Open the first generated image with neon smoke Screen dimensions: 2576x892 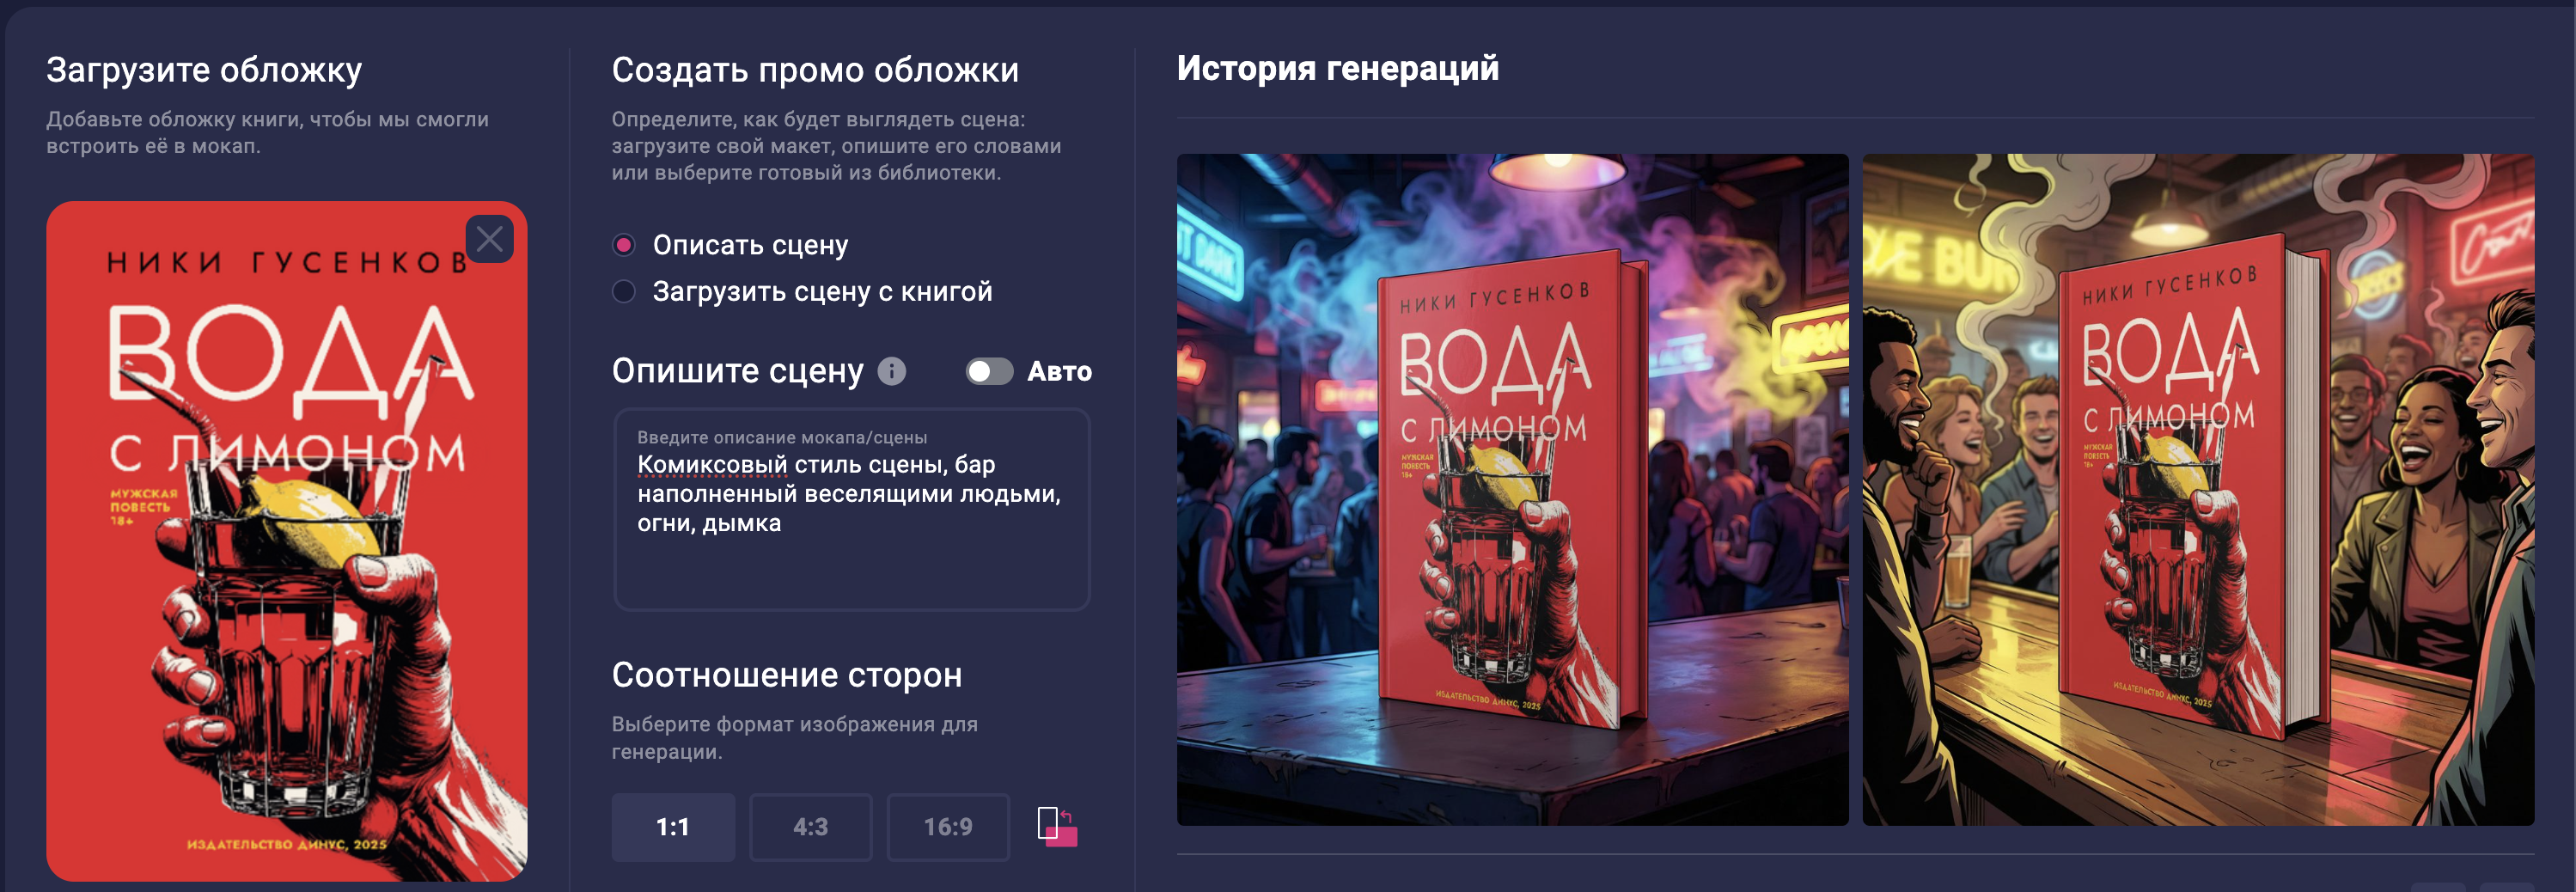tap(1512, 489)
